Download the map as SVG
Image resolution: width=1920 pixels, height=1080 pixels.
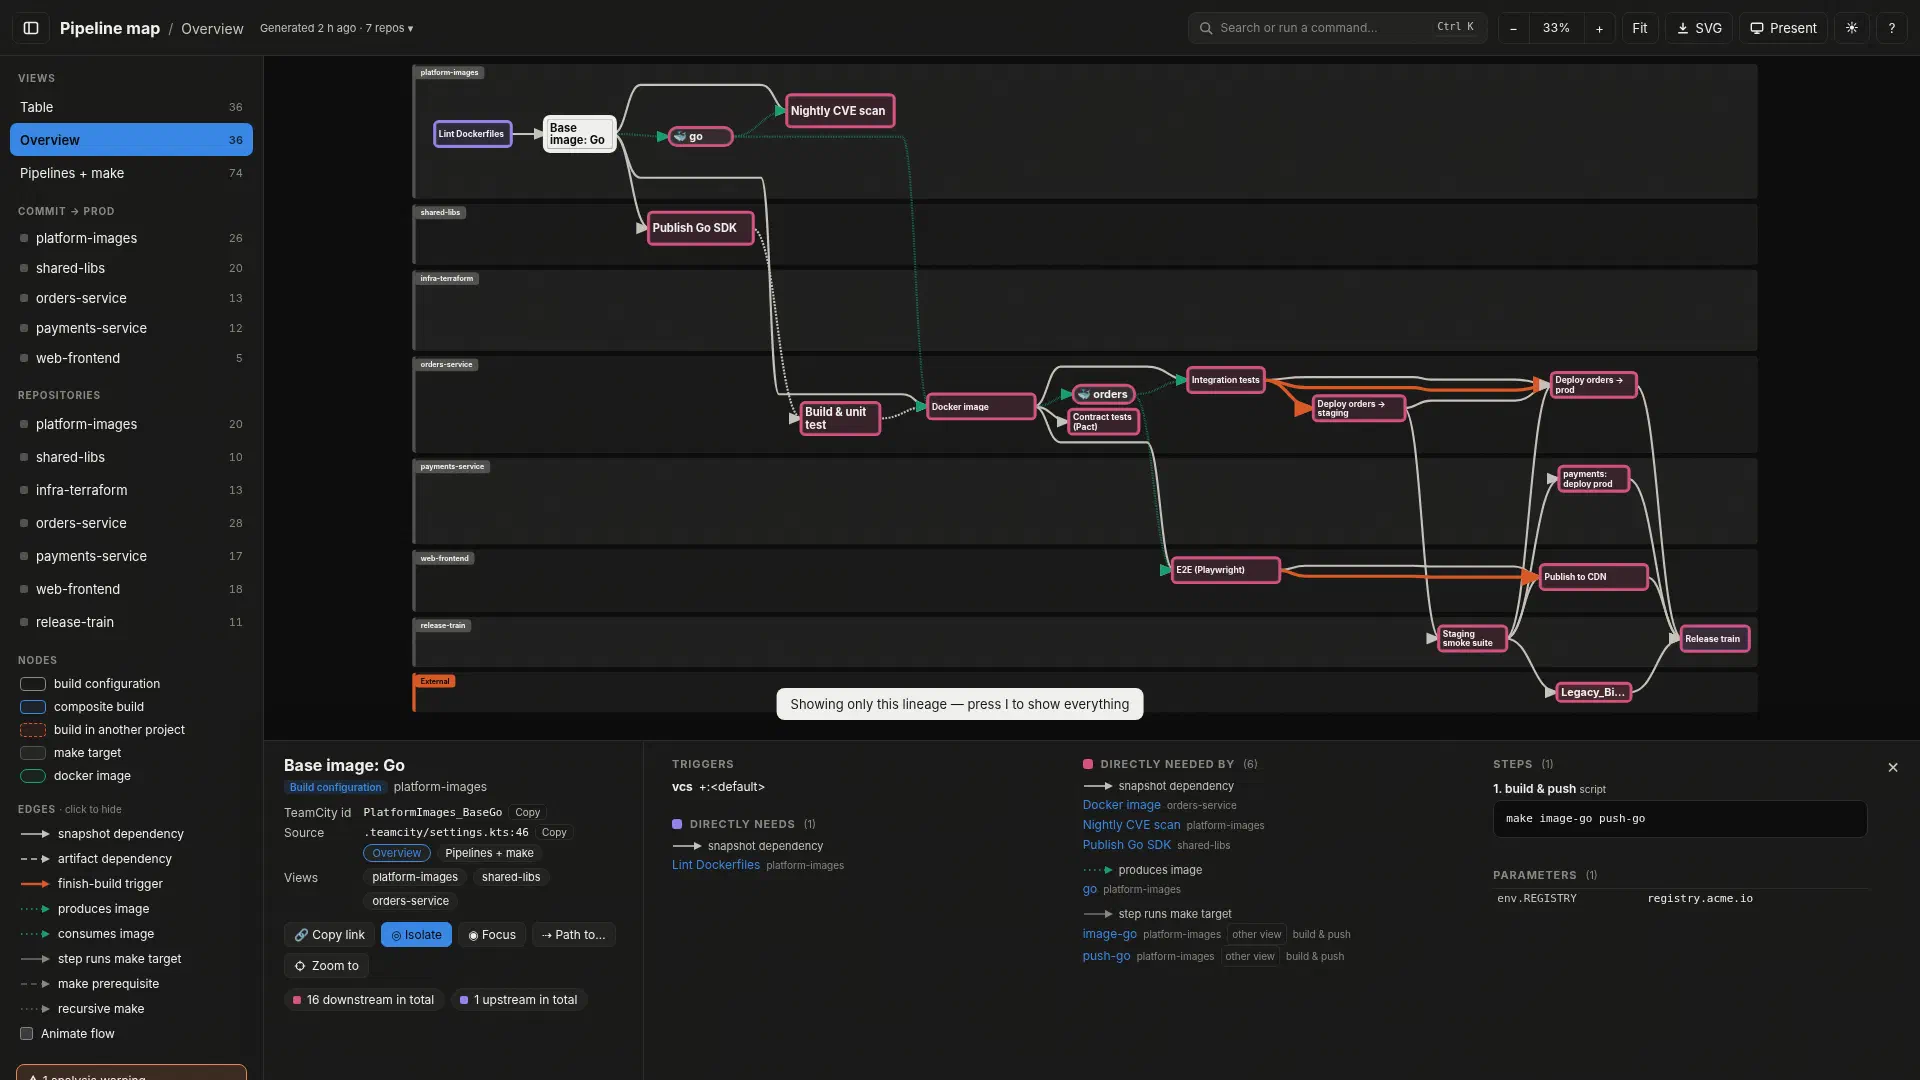pyautogui.click(x=1699, y=28)
